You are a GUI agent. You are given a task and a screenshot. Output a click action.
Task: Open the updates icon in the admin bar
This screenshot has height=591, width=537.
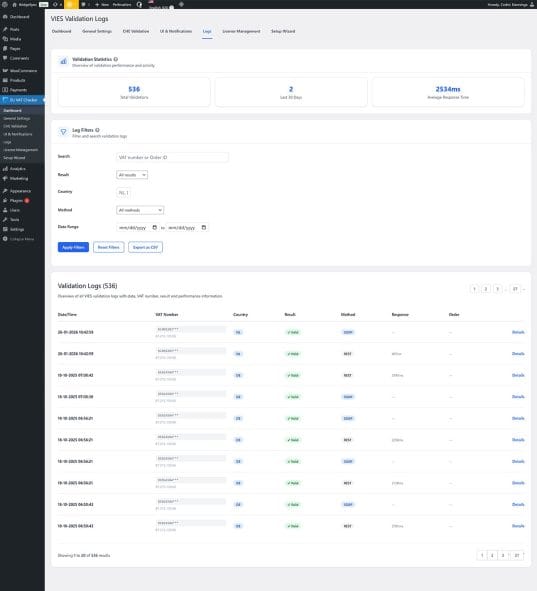click(x=55, y=5)
